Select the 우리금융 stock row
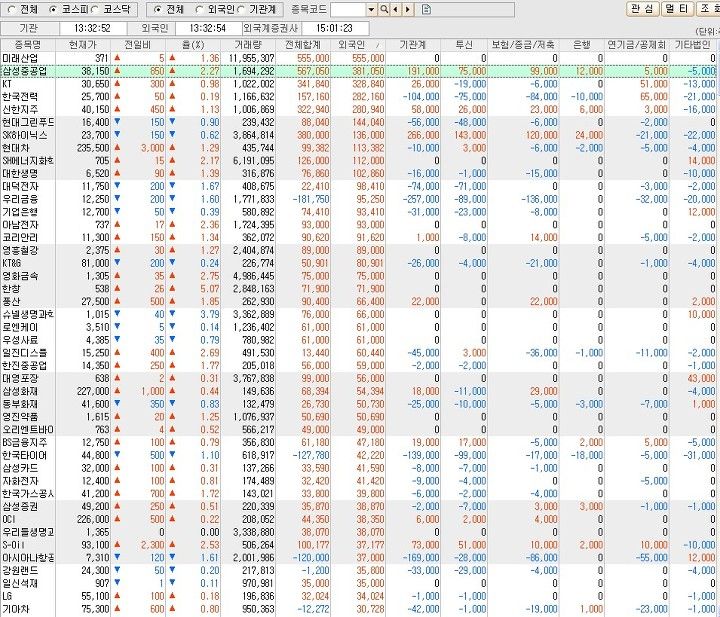Viewport: 720px width, 617px height. [x=358, y=199]
